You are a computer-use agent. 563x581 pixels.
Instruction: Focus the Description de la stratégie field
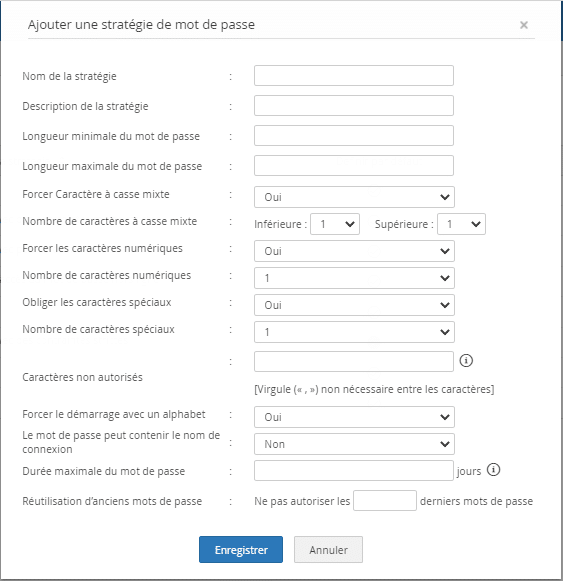pyautogui.click(x=354, y=106)
